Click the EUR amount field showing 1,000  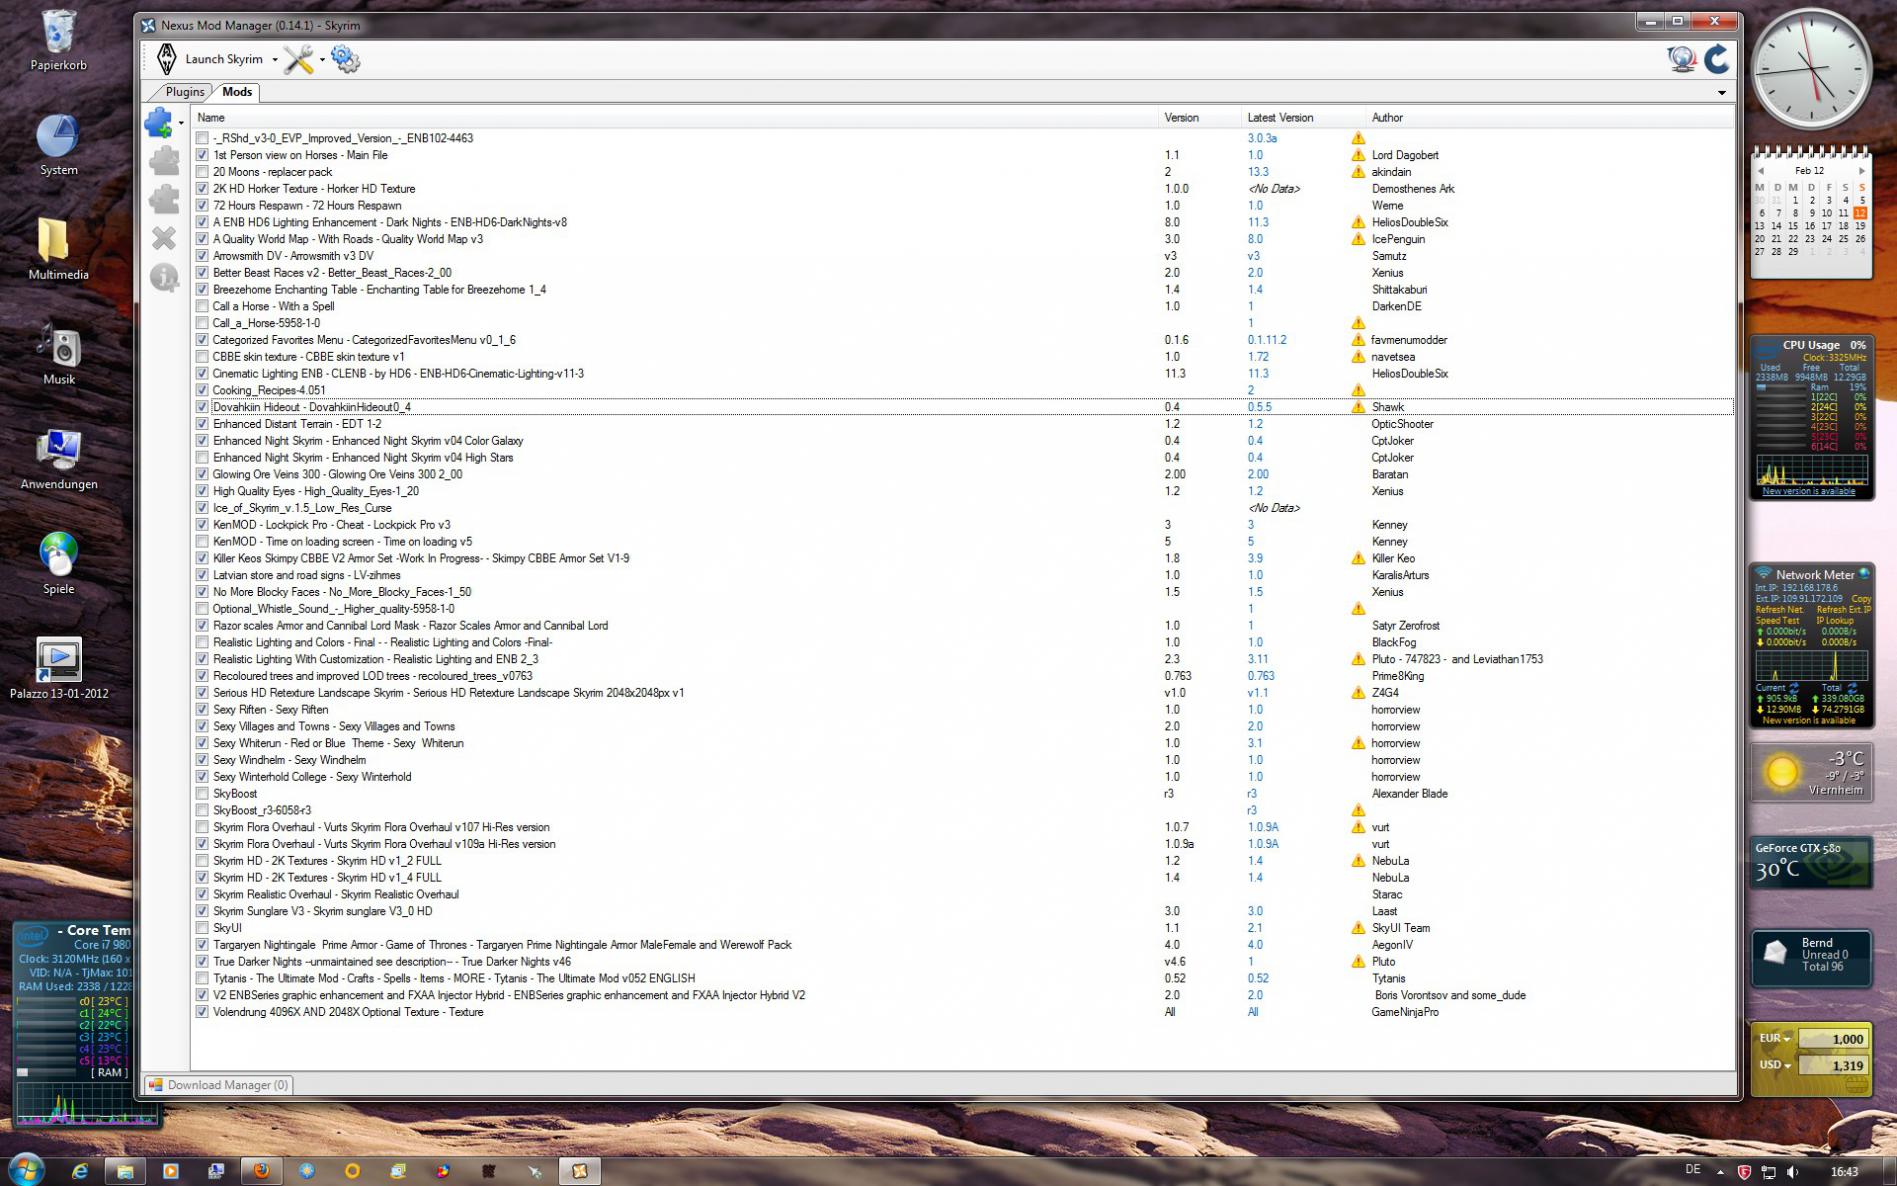point(1833,1039)
